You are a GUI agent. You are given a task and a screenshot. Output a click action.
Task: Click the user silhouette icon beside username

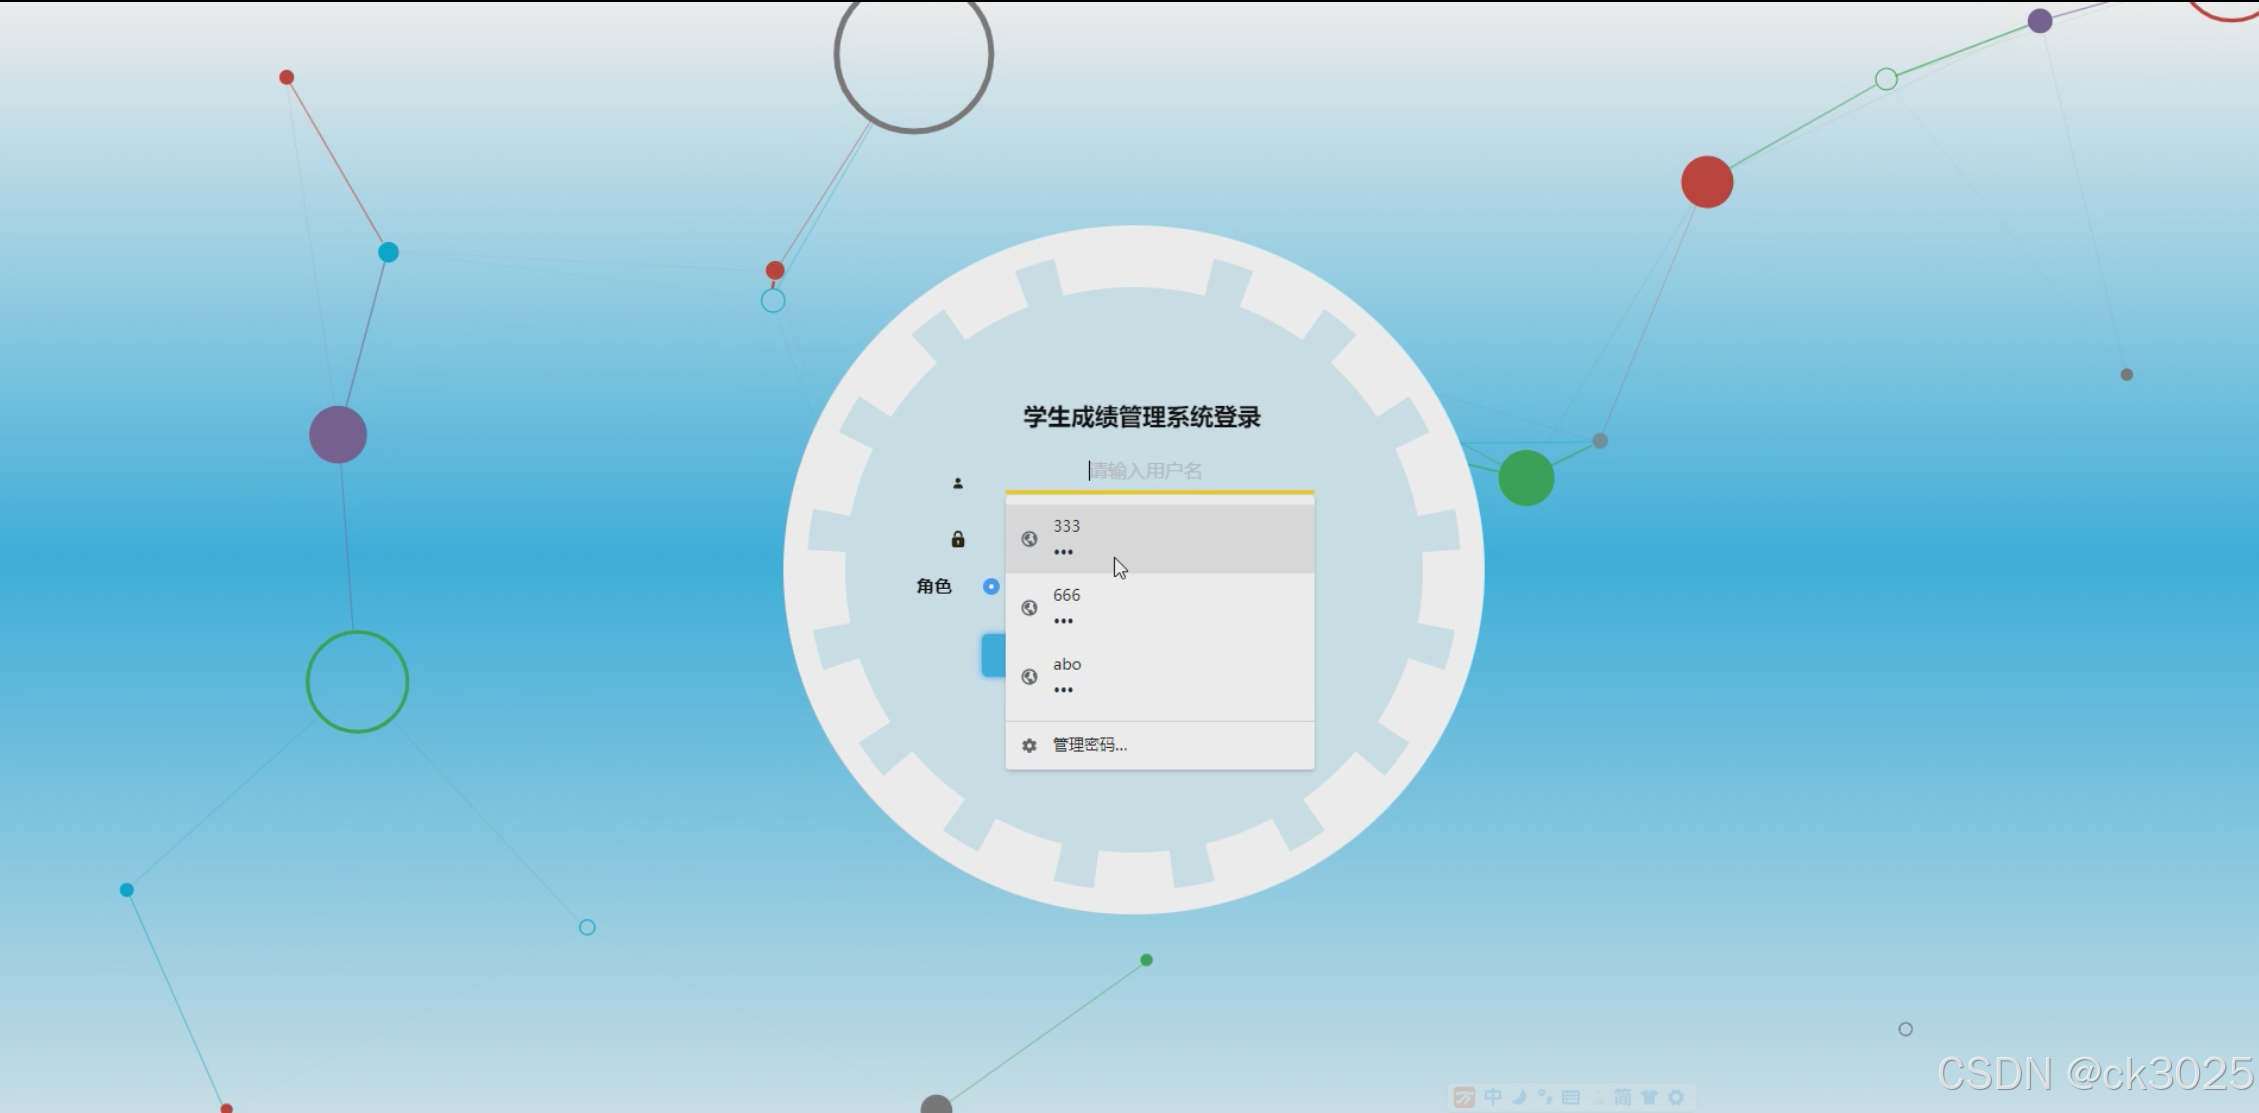(x=957, y=483)
